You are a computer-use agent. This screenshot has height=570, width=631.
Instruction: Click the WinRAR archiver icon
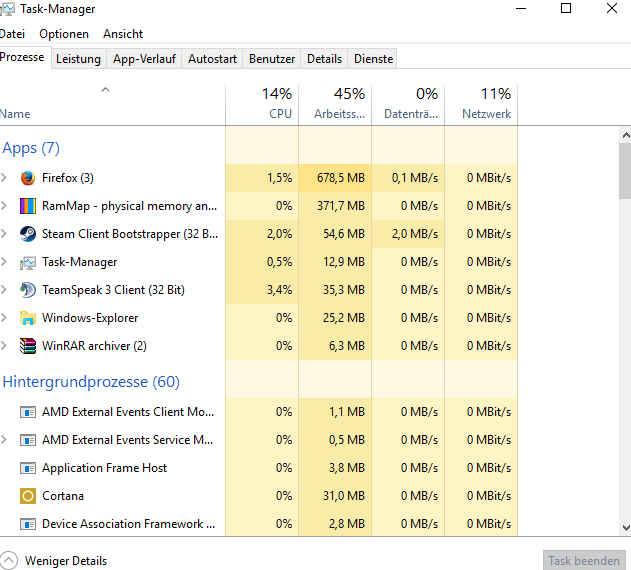pyautogui.click(x=28, y=346)
